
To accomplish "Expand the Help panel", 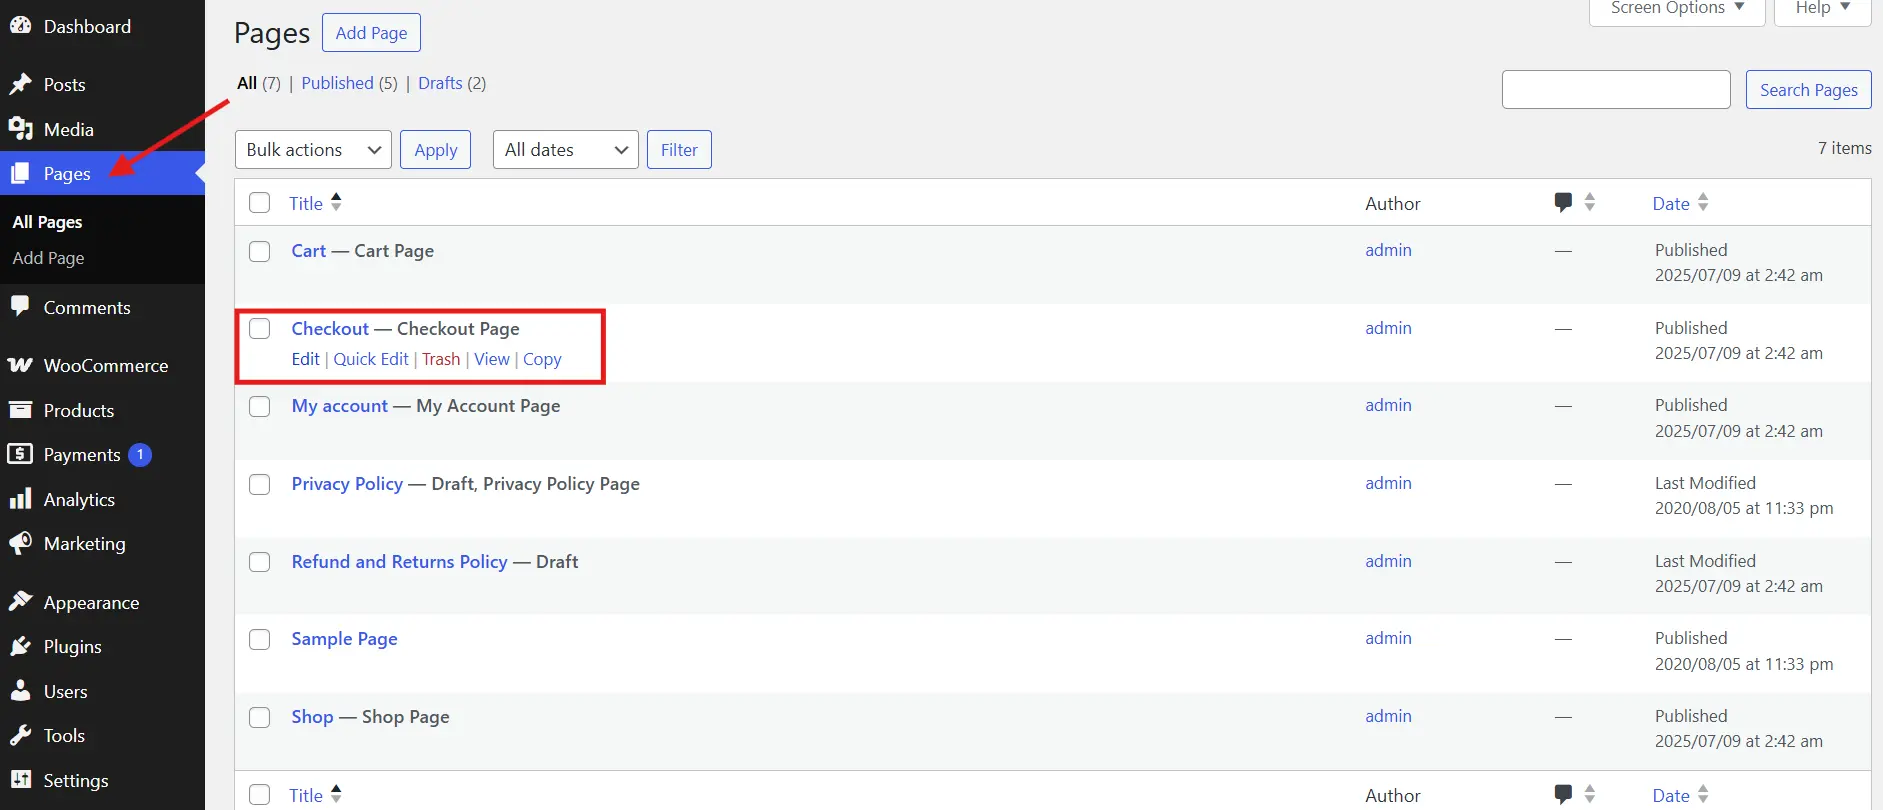I will tap(1822, 9).
